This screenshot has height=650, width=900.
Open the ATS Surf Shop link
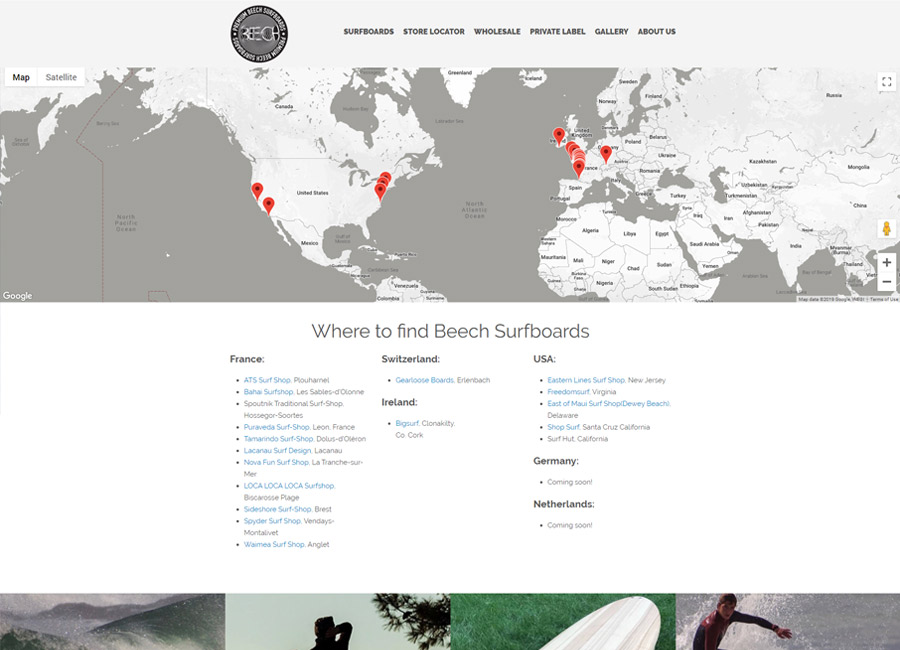pyautogui.click(x=267, y=381)
